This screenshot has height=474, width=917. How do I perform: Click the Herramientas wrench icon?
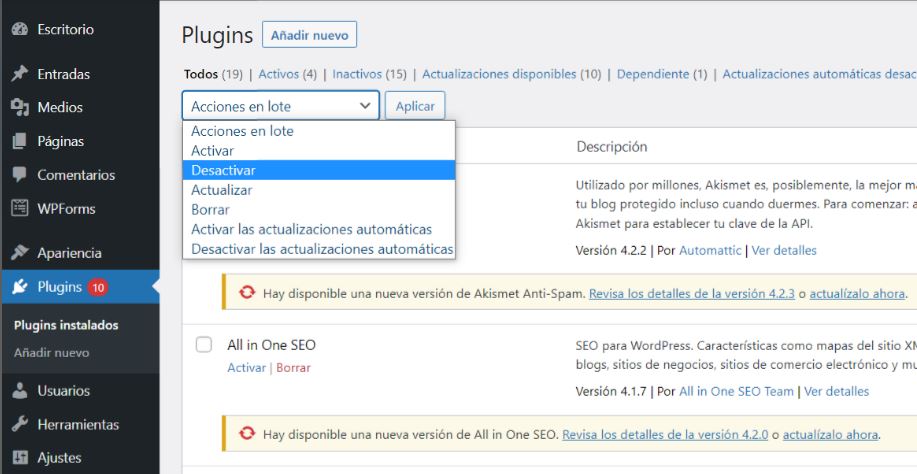[19, 425]
